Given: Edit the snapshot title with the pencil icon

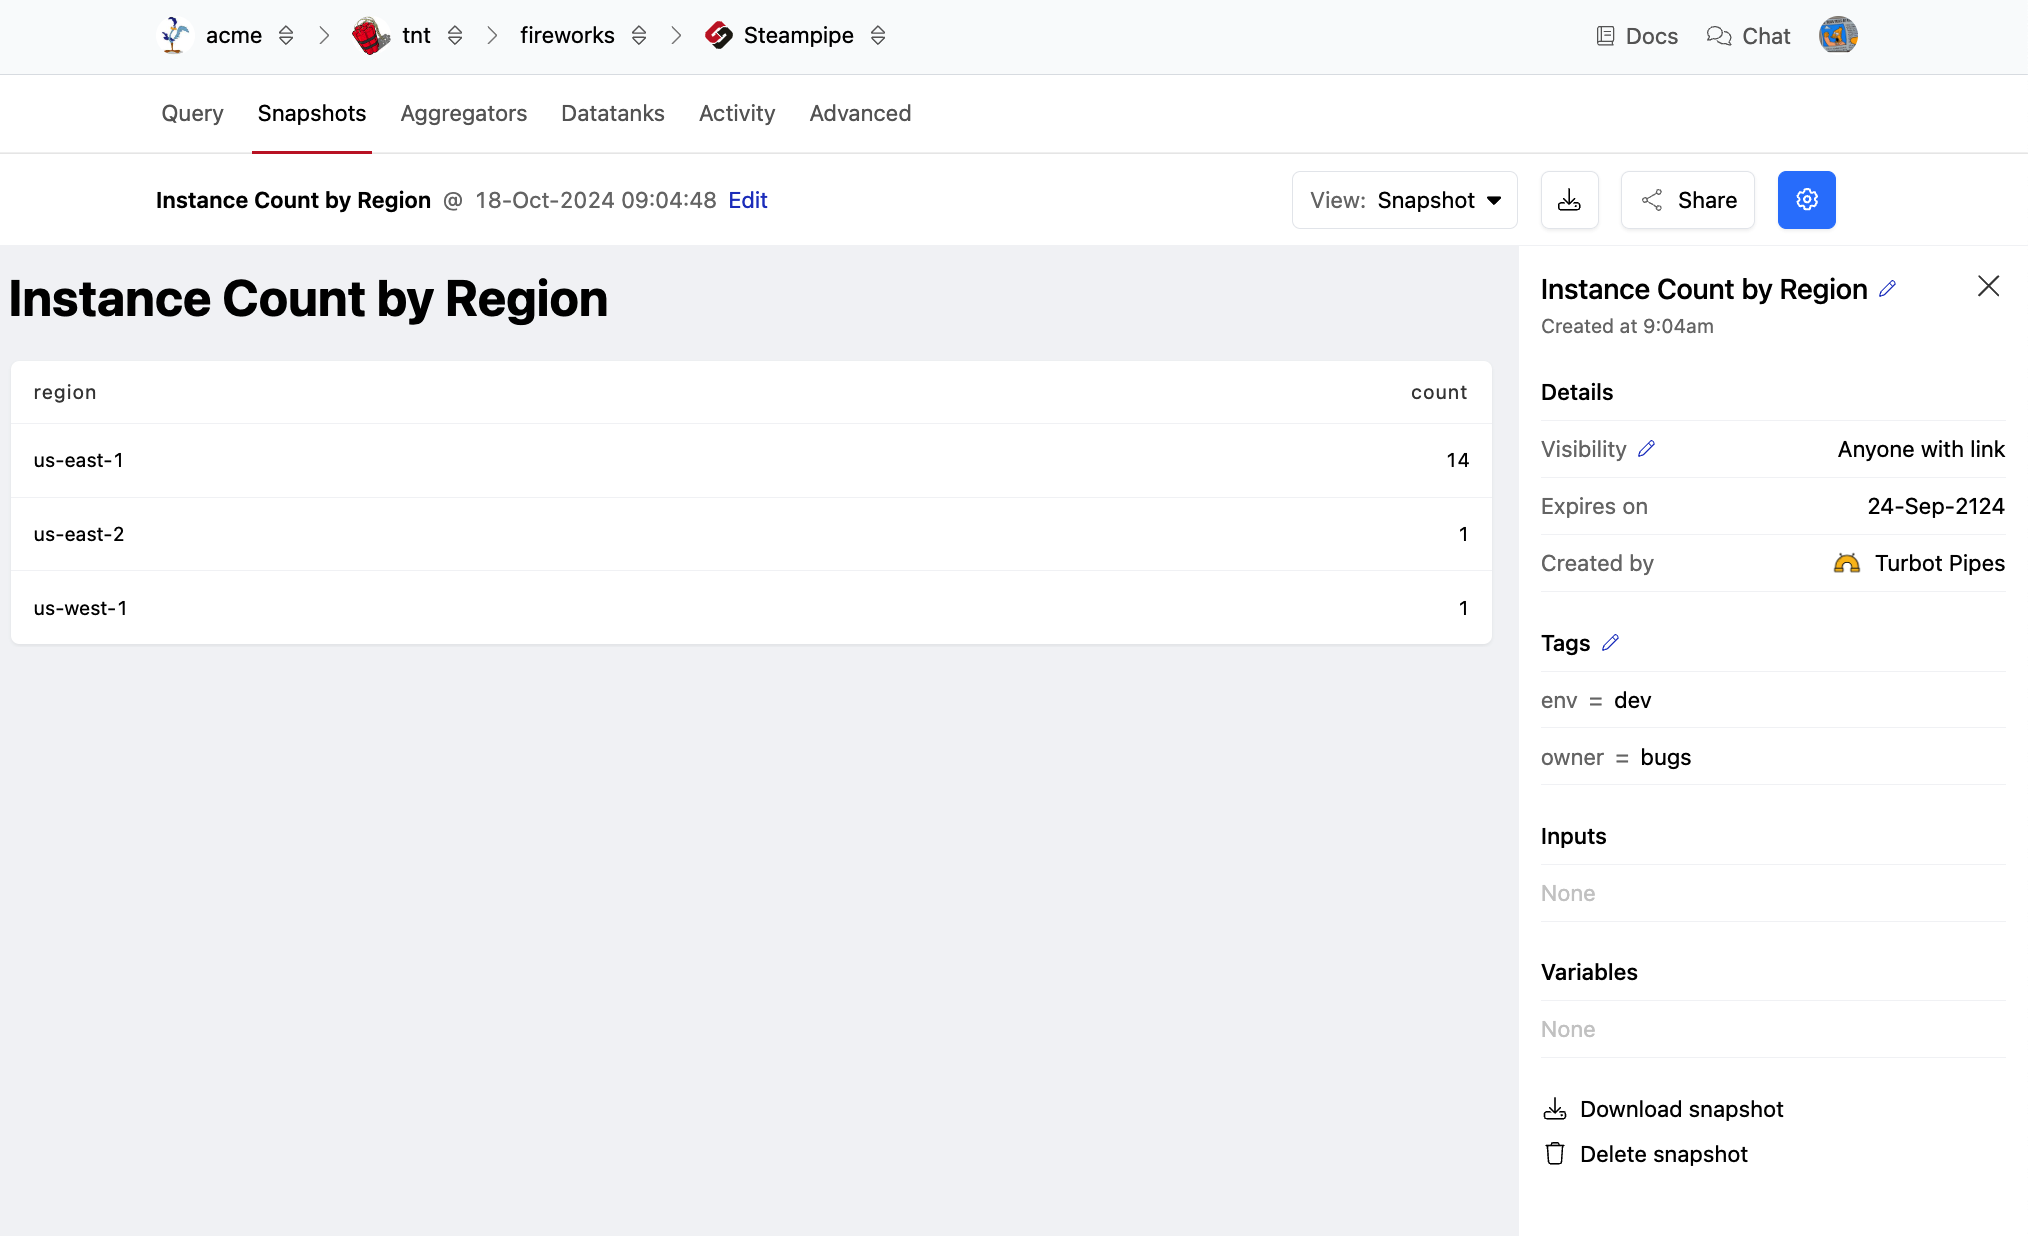Looking at the screenshot, I should pos(1887,289).
